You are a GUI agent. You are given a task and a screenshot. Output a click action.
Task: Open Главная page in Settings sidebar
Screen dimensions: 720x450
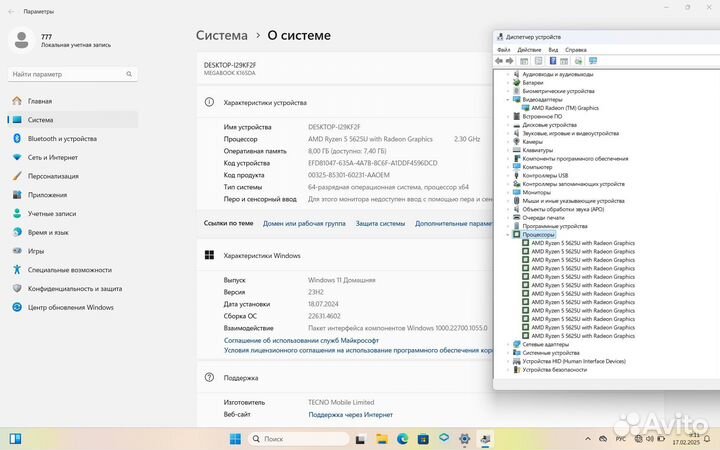pos(73,101)
